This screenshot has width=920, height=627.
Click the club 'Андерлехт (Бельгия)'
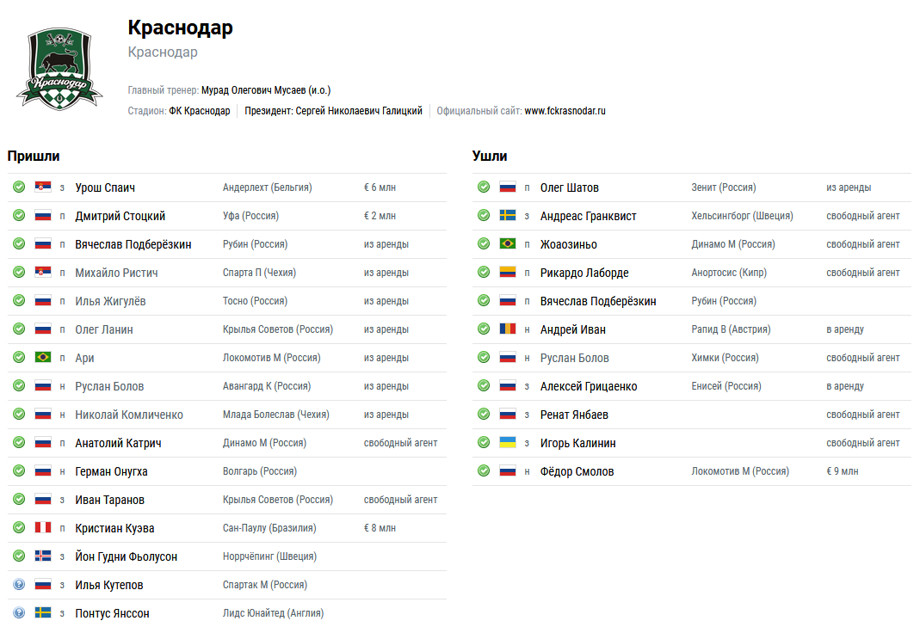click(267, 188)
